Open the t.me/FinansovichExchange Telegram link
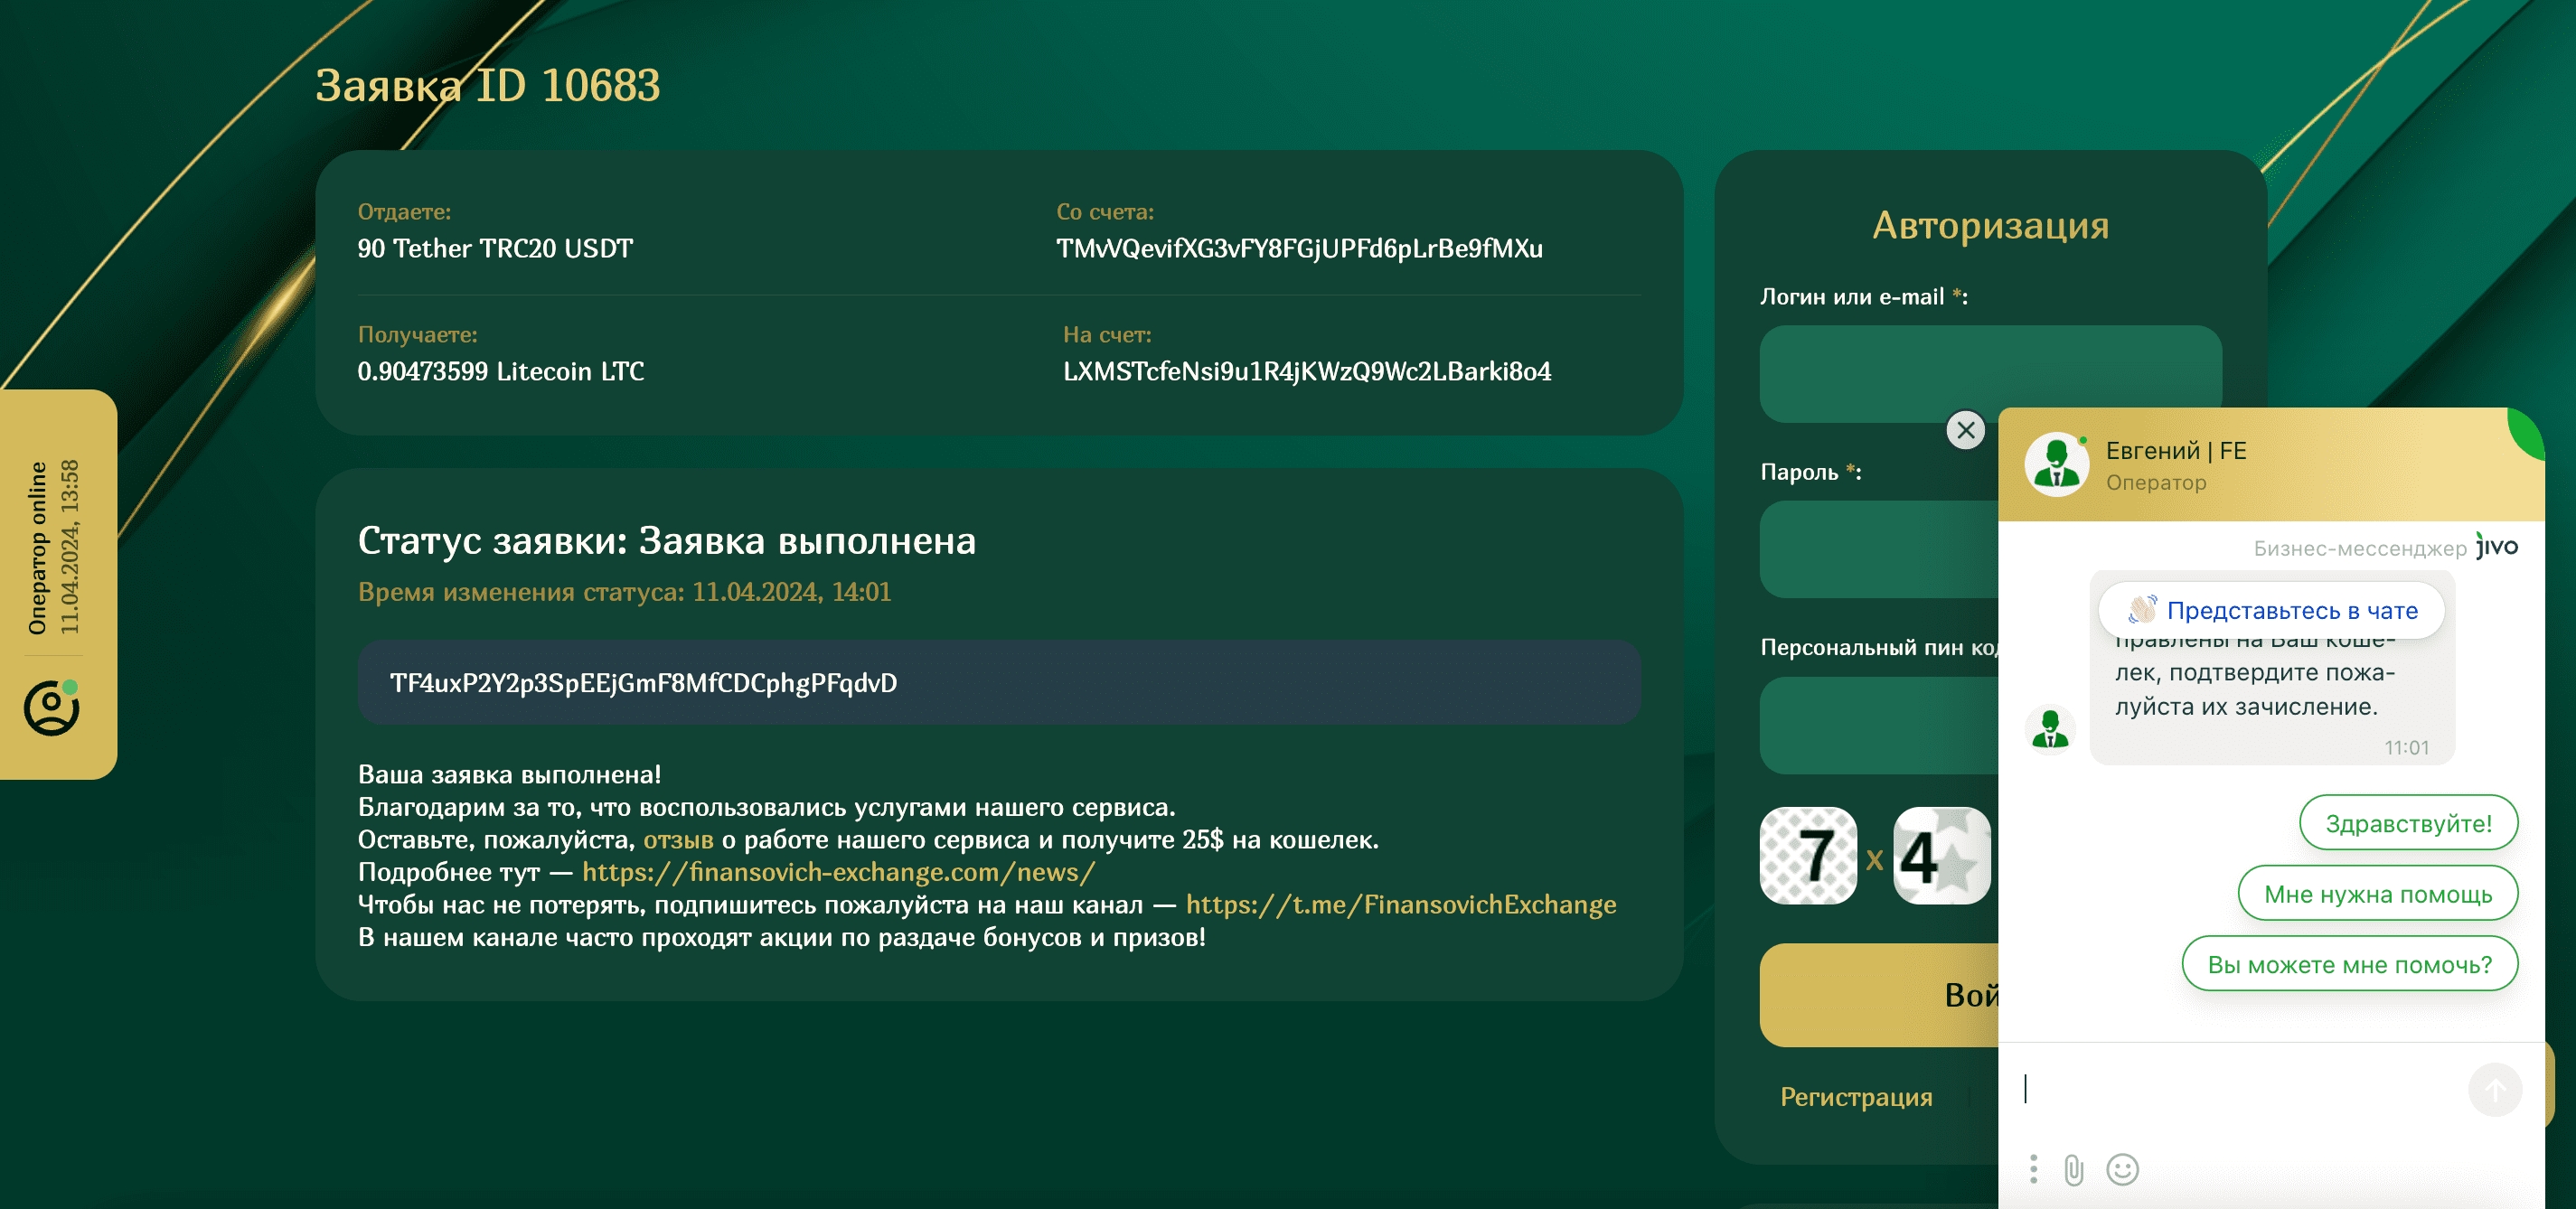The height and width of the screenshot is (1209, 2576). 1401,905
